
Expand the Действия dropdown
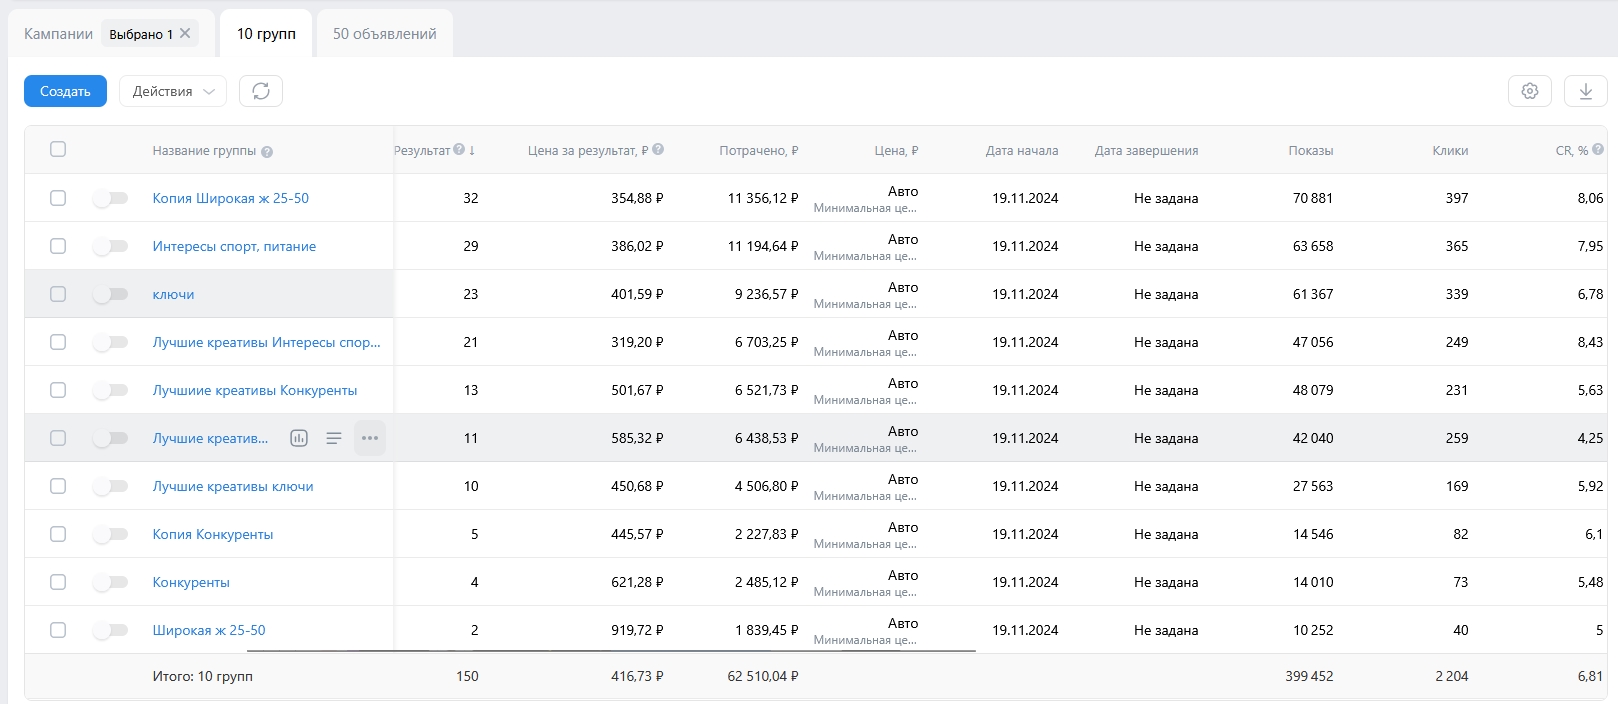(x=172, y=91)
